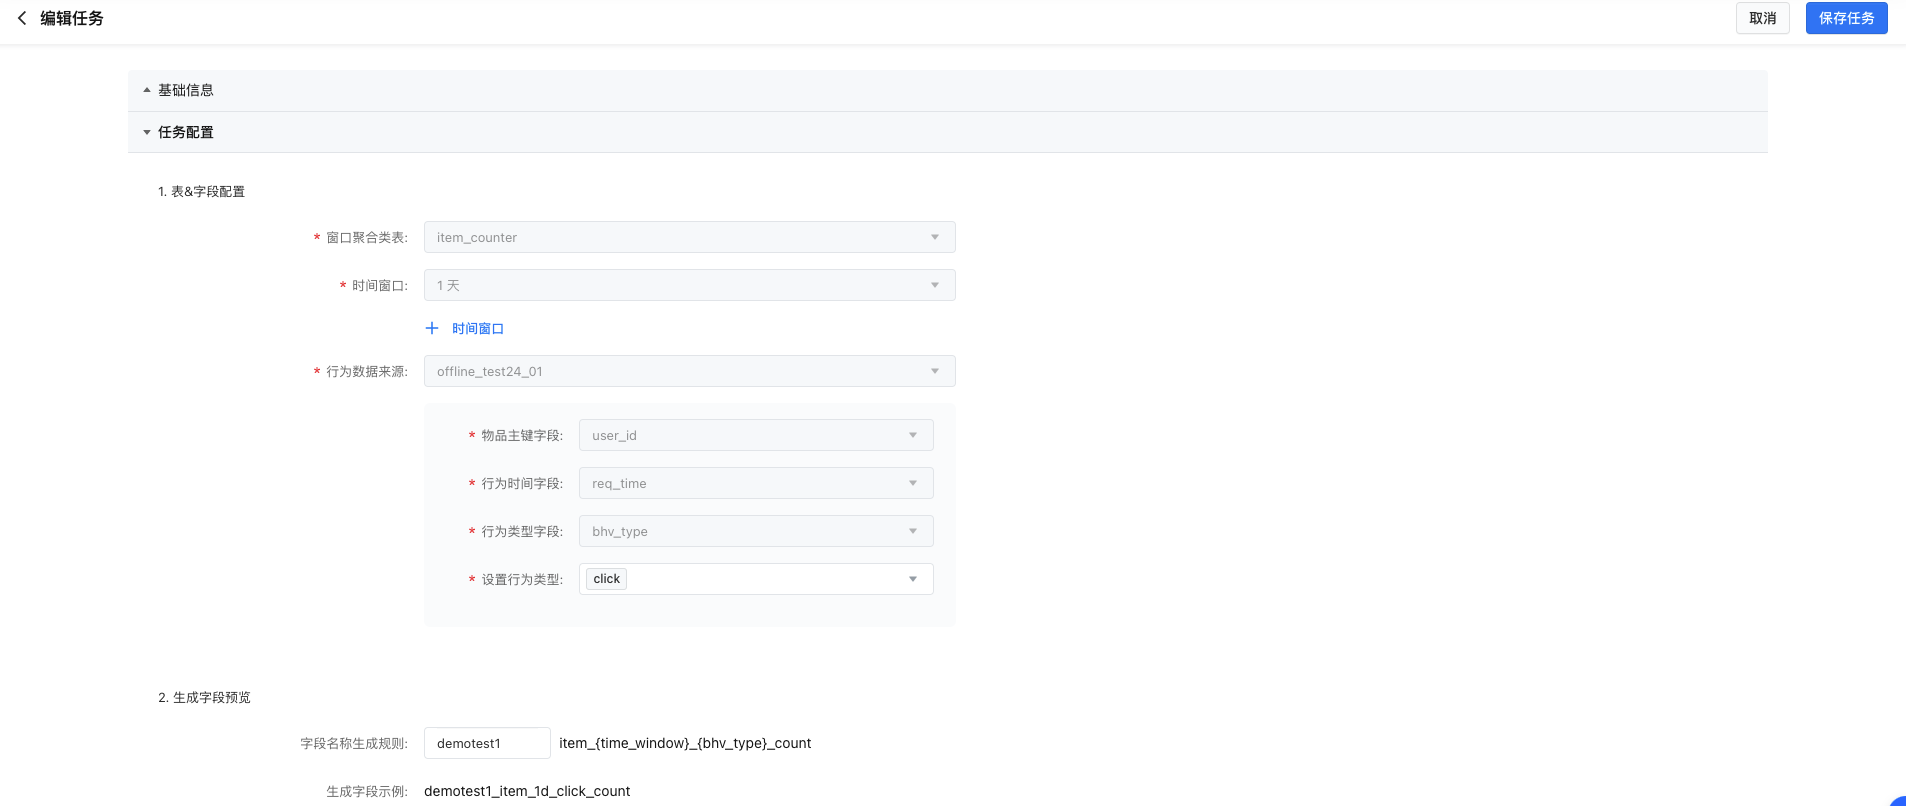The width and height of the screenshot is (1906, 806).
Task: Expand the 基础信息 section
Action: pyautogui.click(x=947, y=90)
